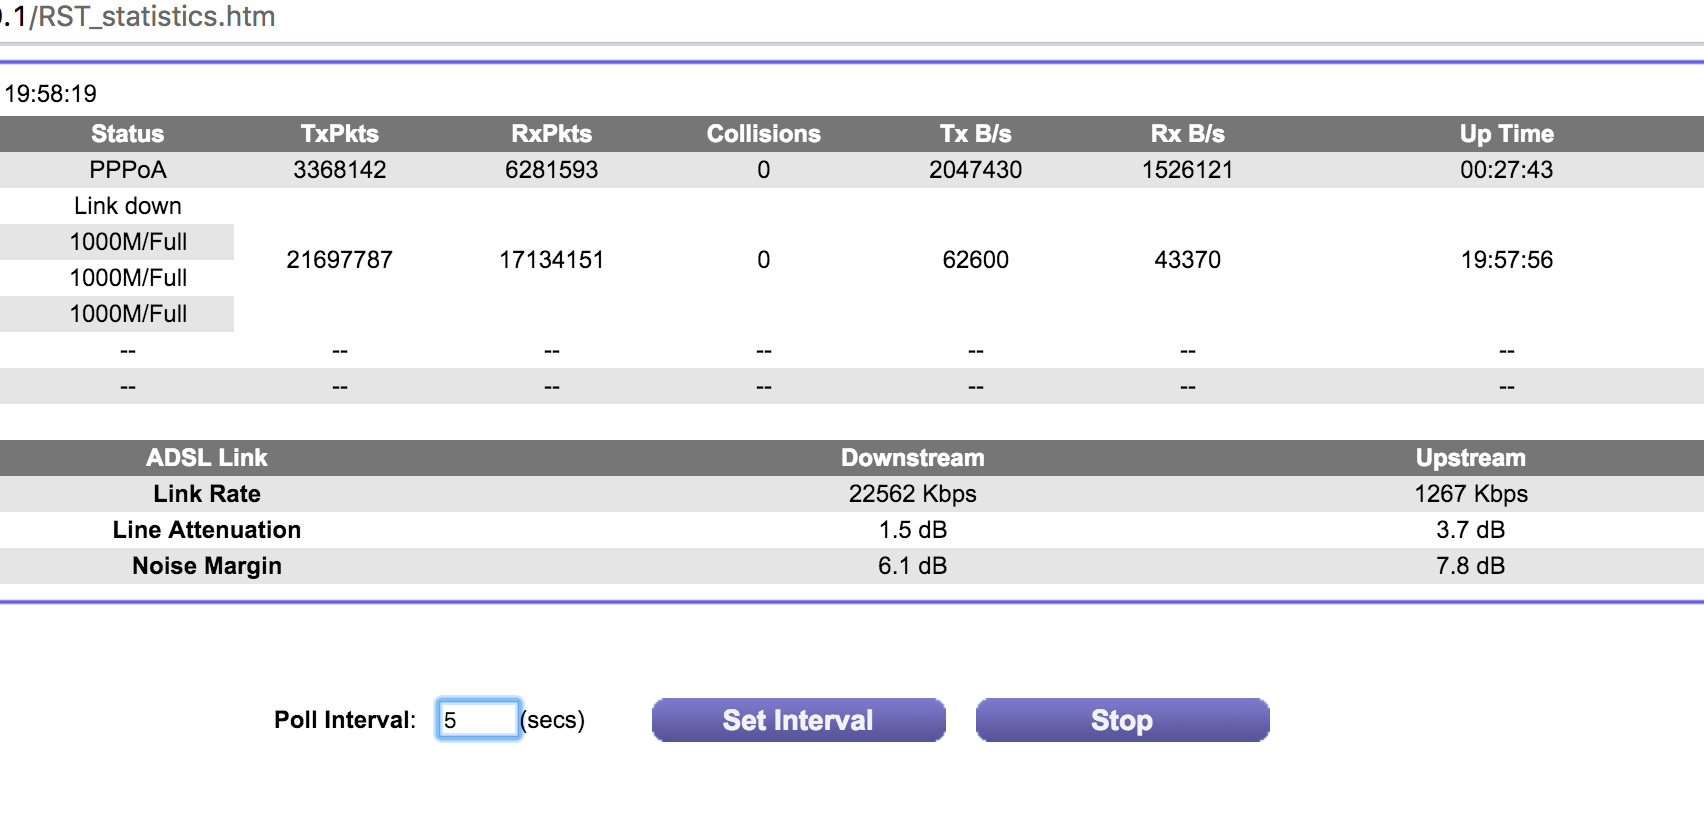Screen dimensions: 1704x828
Task: Click the Noise Margin row label
Action: (x=206, y=566)
